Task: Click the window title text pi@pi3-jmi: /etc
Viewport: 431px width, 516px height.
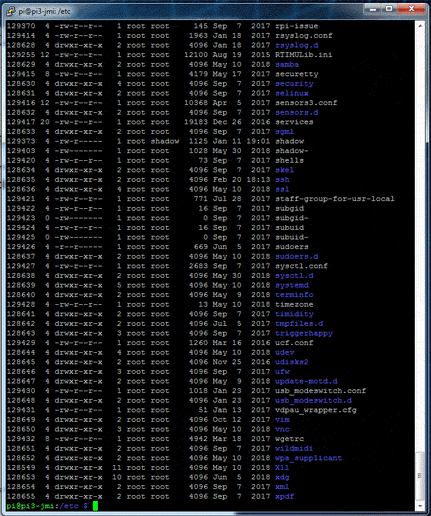Action: coord(44,11)
